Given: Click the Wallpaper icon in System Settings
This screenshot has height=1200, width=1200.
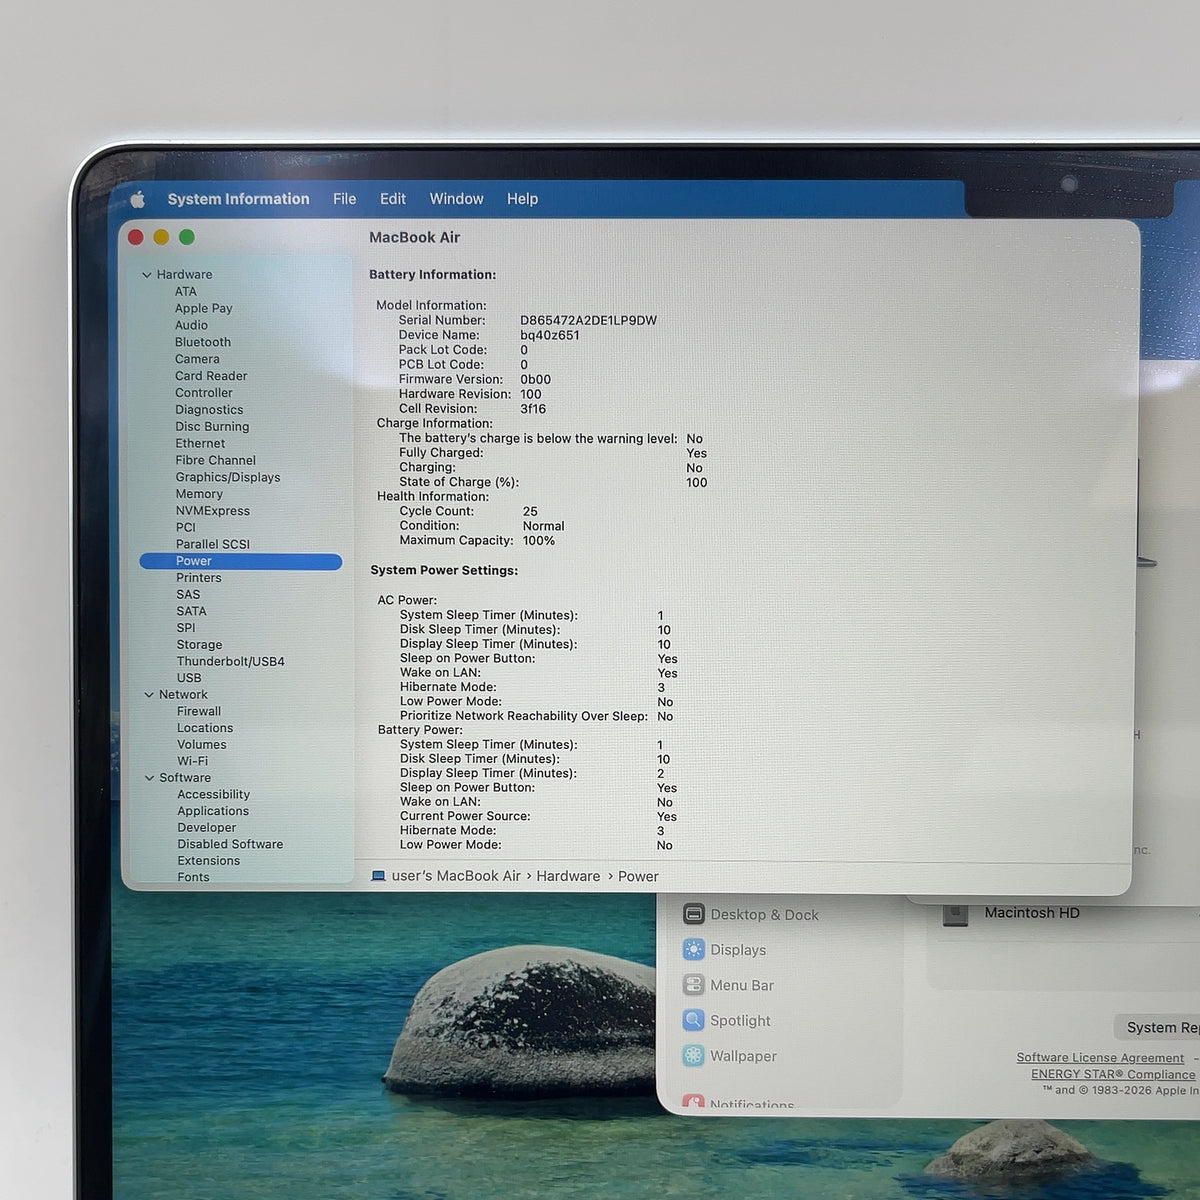Looking at the screenshot, I should tap(694, 1055).
